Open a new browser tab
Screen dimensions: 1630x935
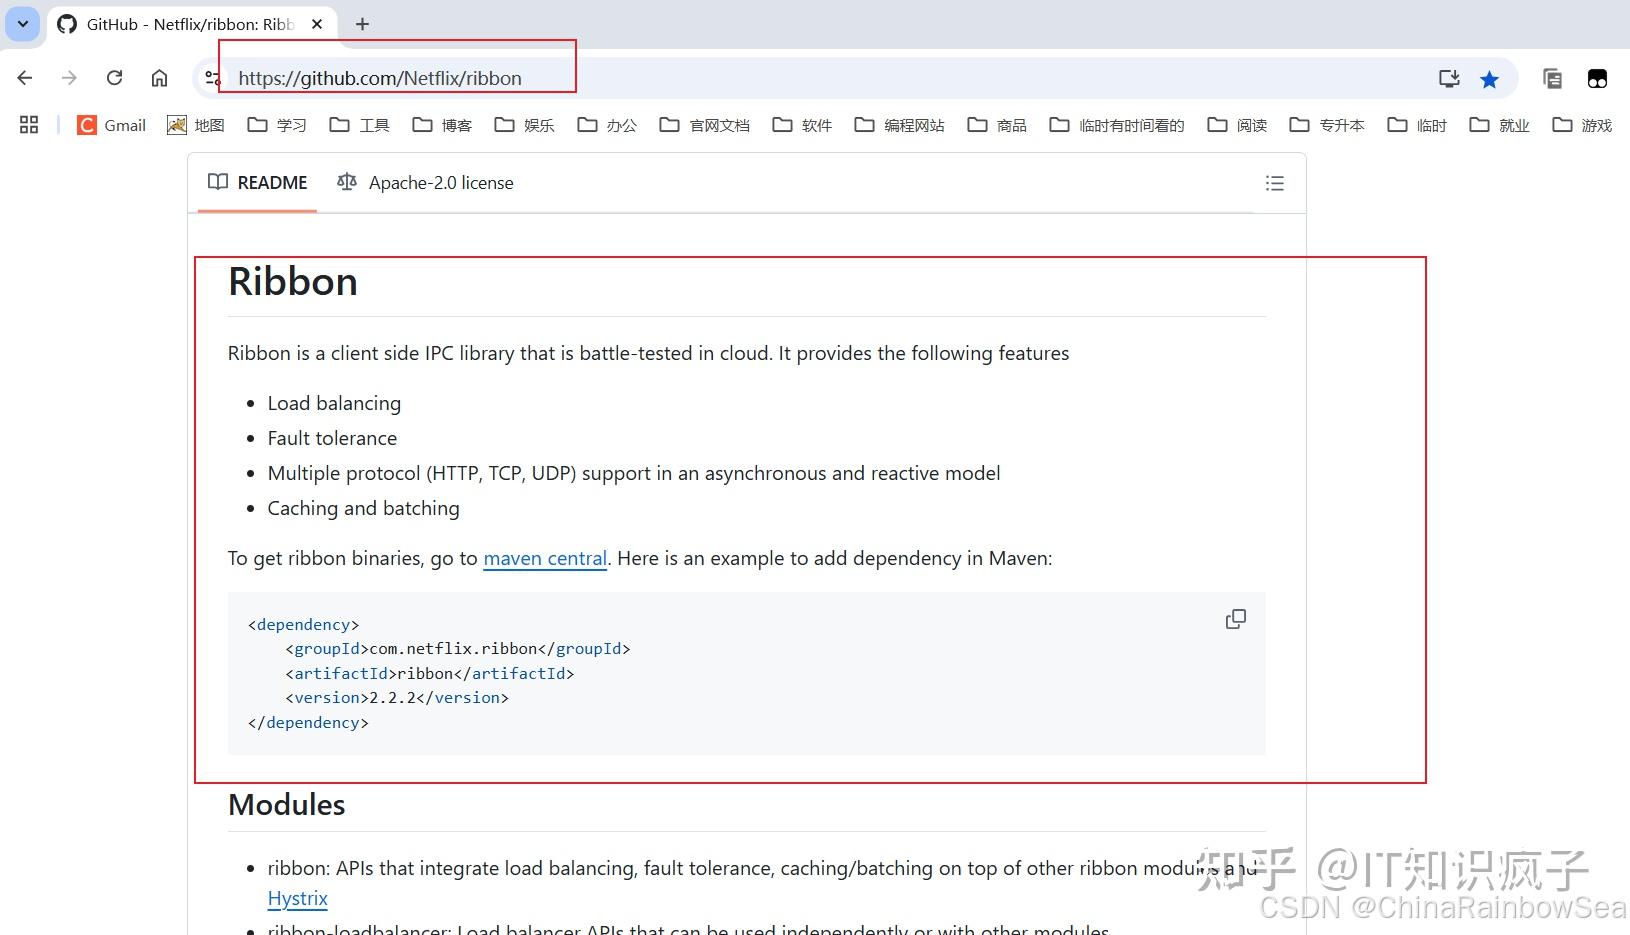tap(362, 24)
